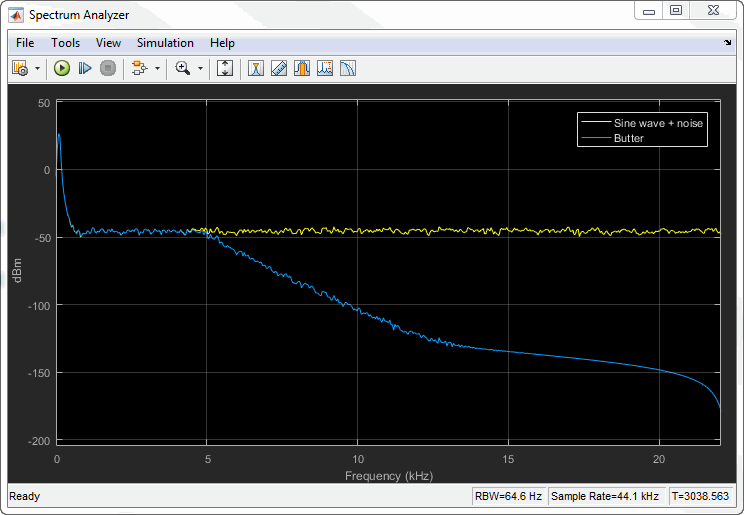Click the 'dBm' y-axis label

(18, 271)
